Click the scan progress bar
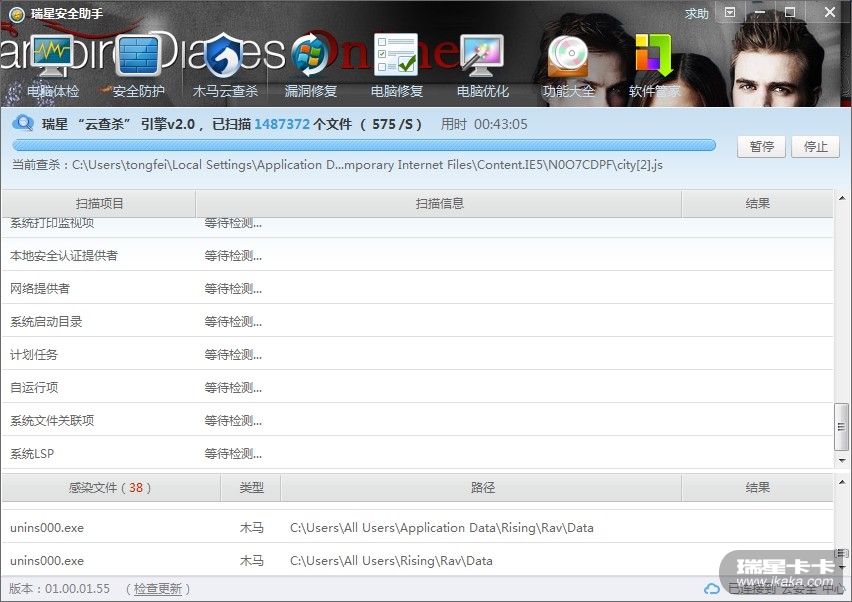Viewport: 852px width, 602px height. click(x=364, y=145)
